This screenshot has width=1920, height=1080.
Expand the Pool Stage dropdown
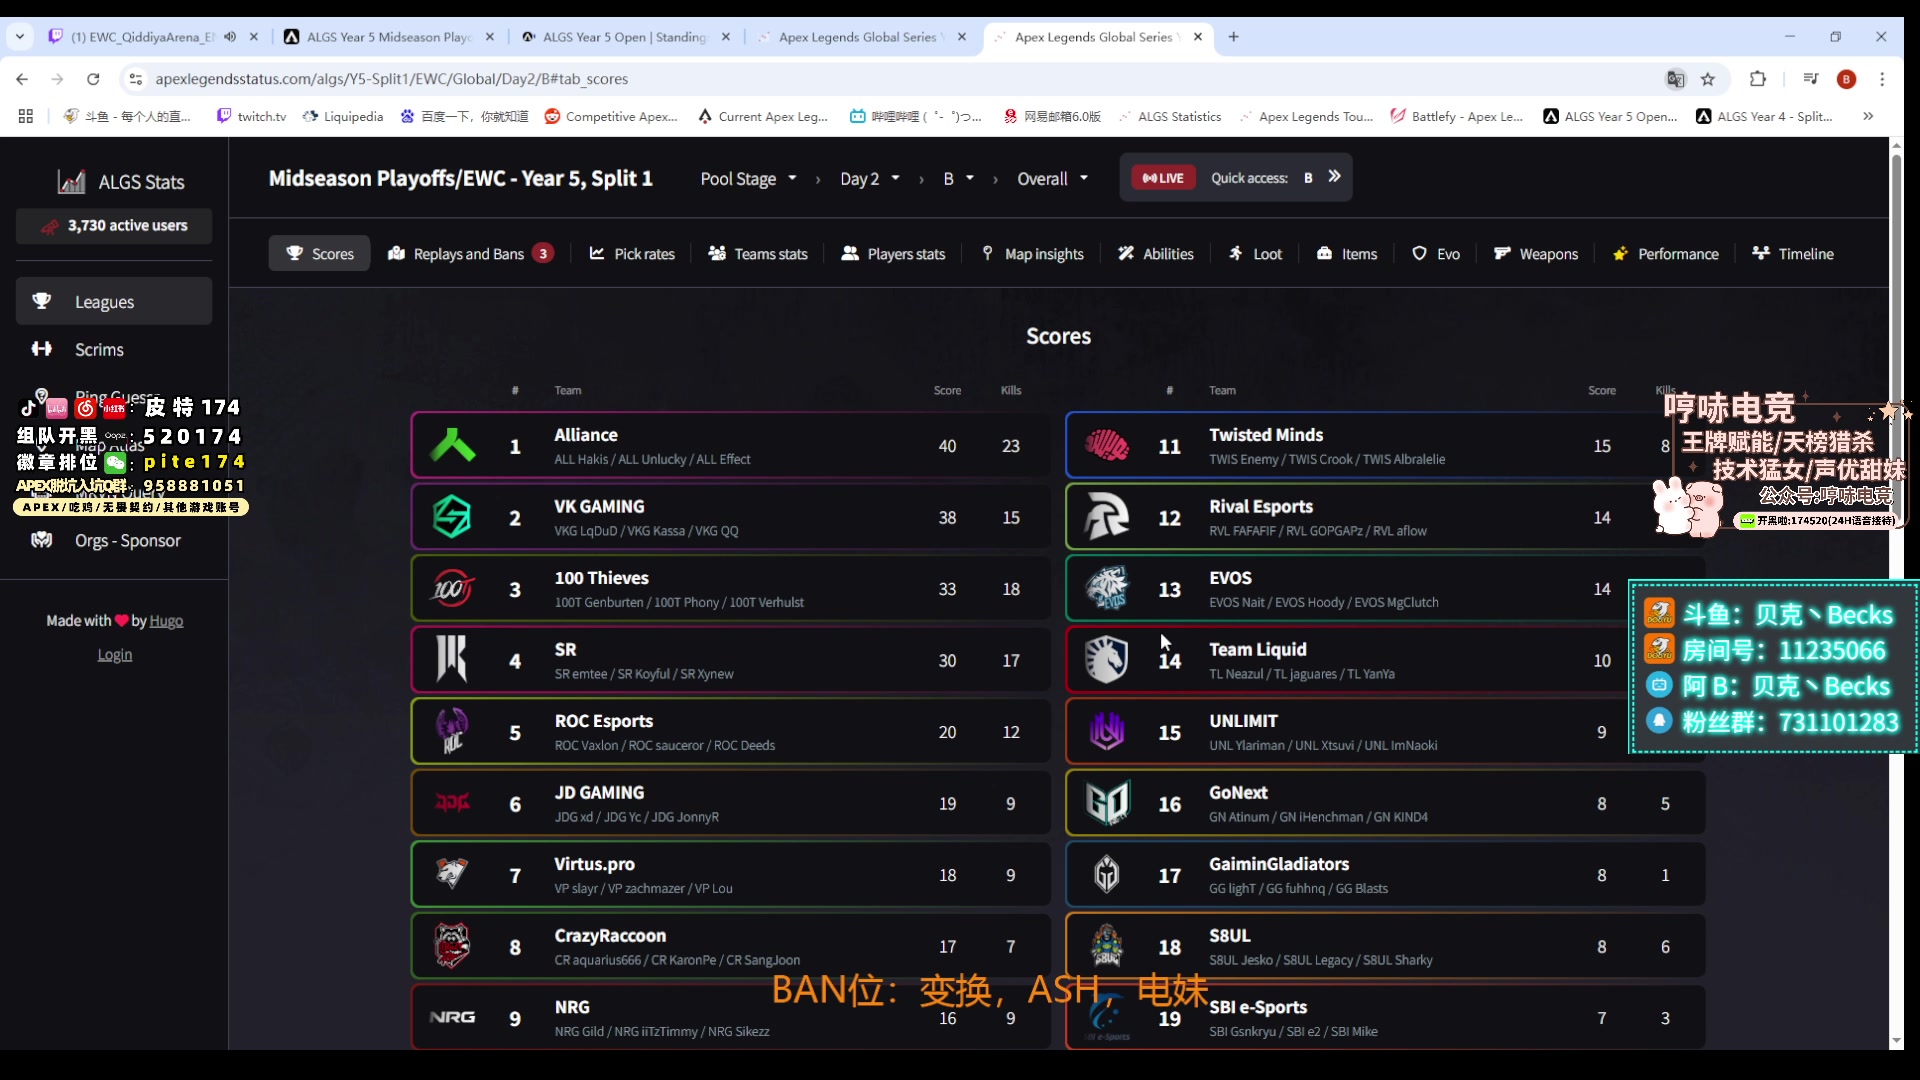point(748,178)
